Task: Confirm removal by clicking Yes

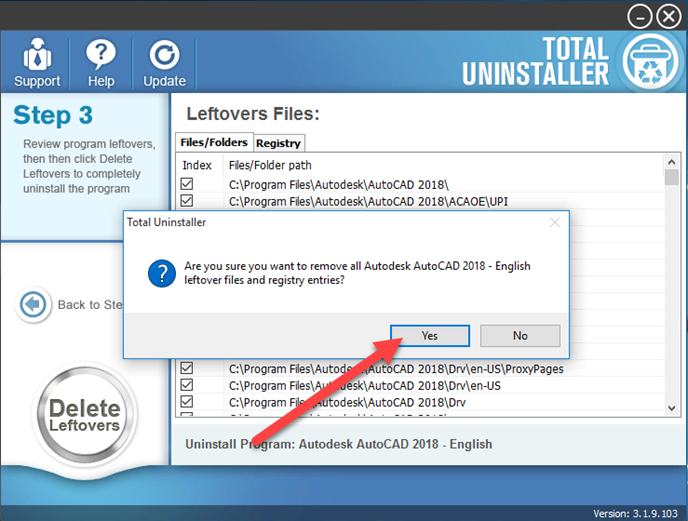Action: pos(430,336)
